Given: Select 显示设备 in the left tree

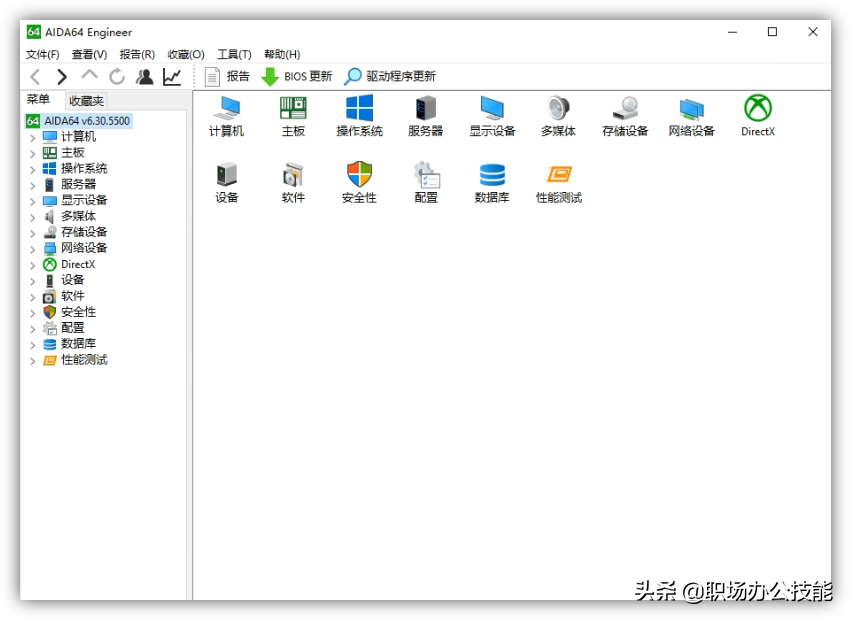Looking at the screenshot, I should 84,200.
